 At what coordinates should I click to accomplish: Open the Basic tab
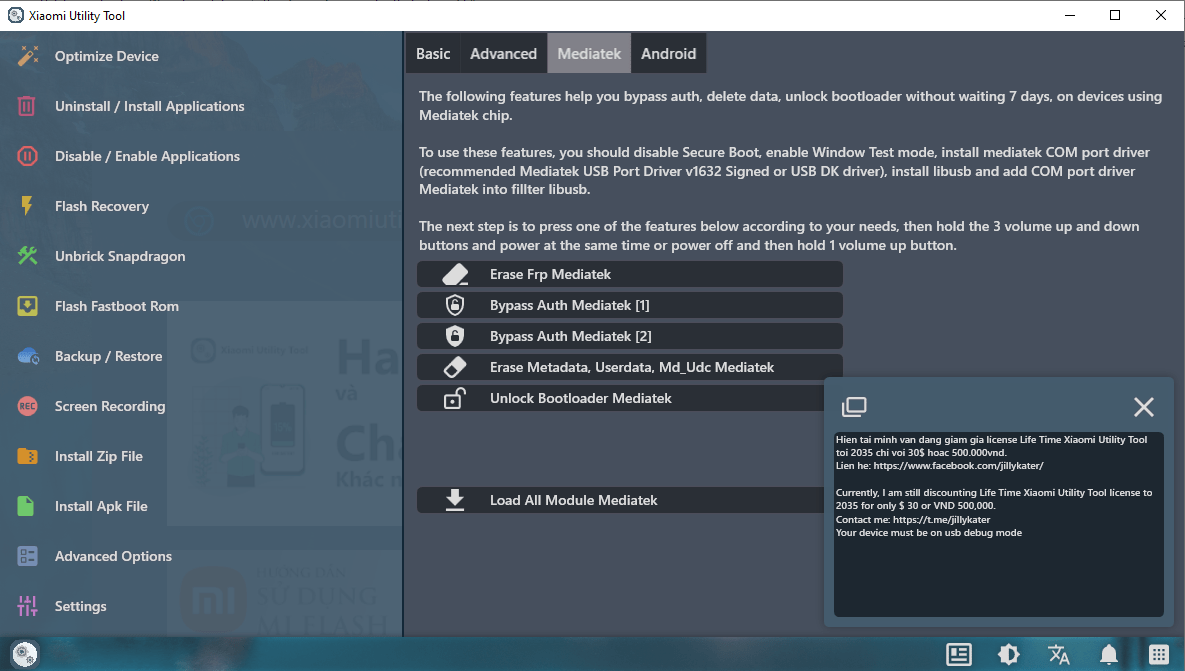click(x=433, y=53)
